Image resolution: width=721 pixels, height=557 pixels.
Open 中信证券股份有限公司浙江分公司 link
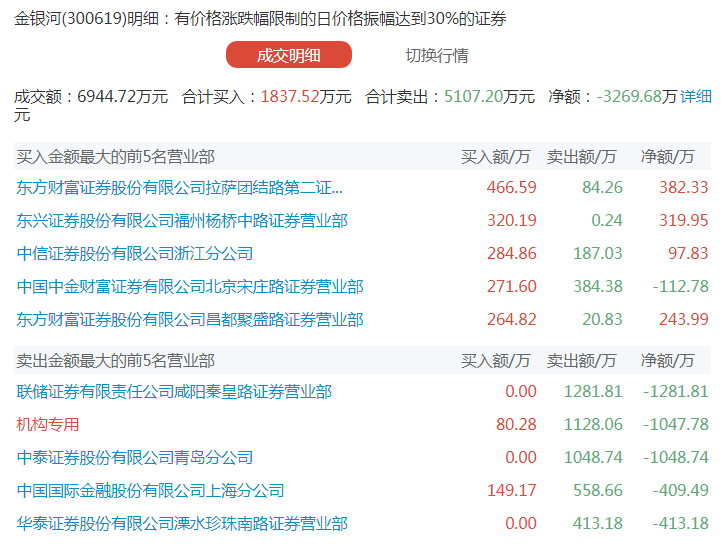pos(135,253)
